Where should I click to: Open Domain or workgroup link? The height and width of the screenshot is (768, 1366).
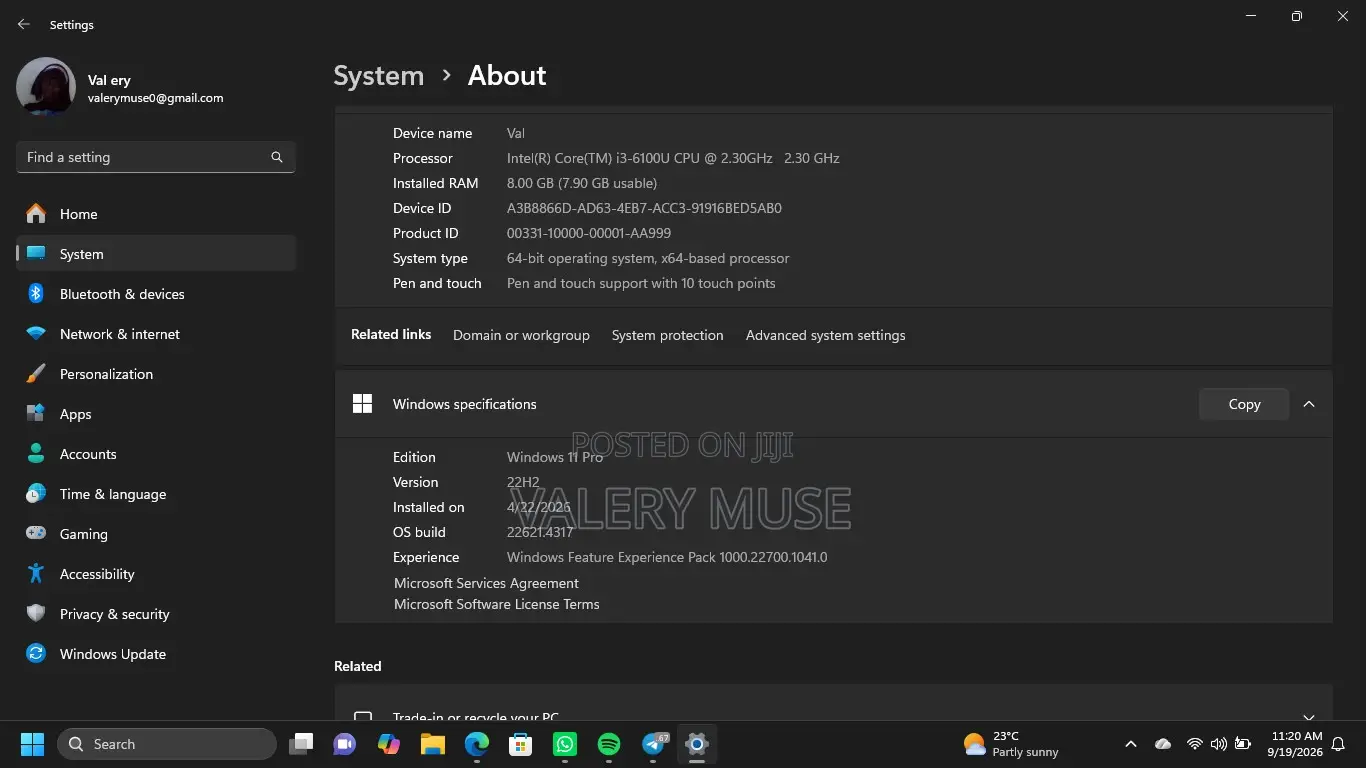tap(521, 335)
